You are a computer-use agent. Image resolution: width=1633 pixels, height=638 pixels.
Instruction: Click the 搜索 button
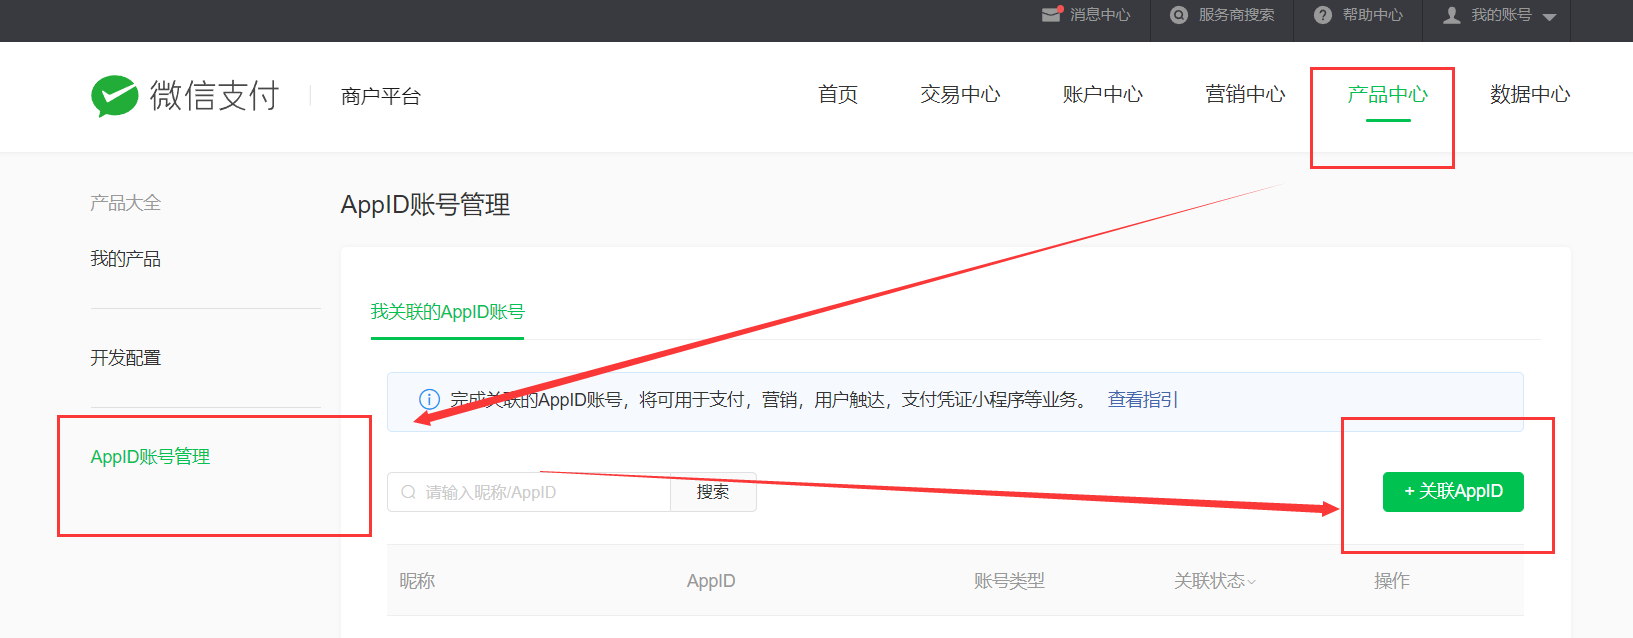[713, 492]
